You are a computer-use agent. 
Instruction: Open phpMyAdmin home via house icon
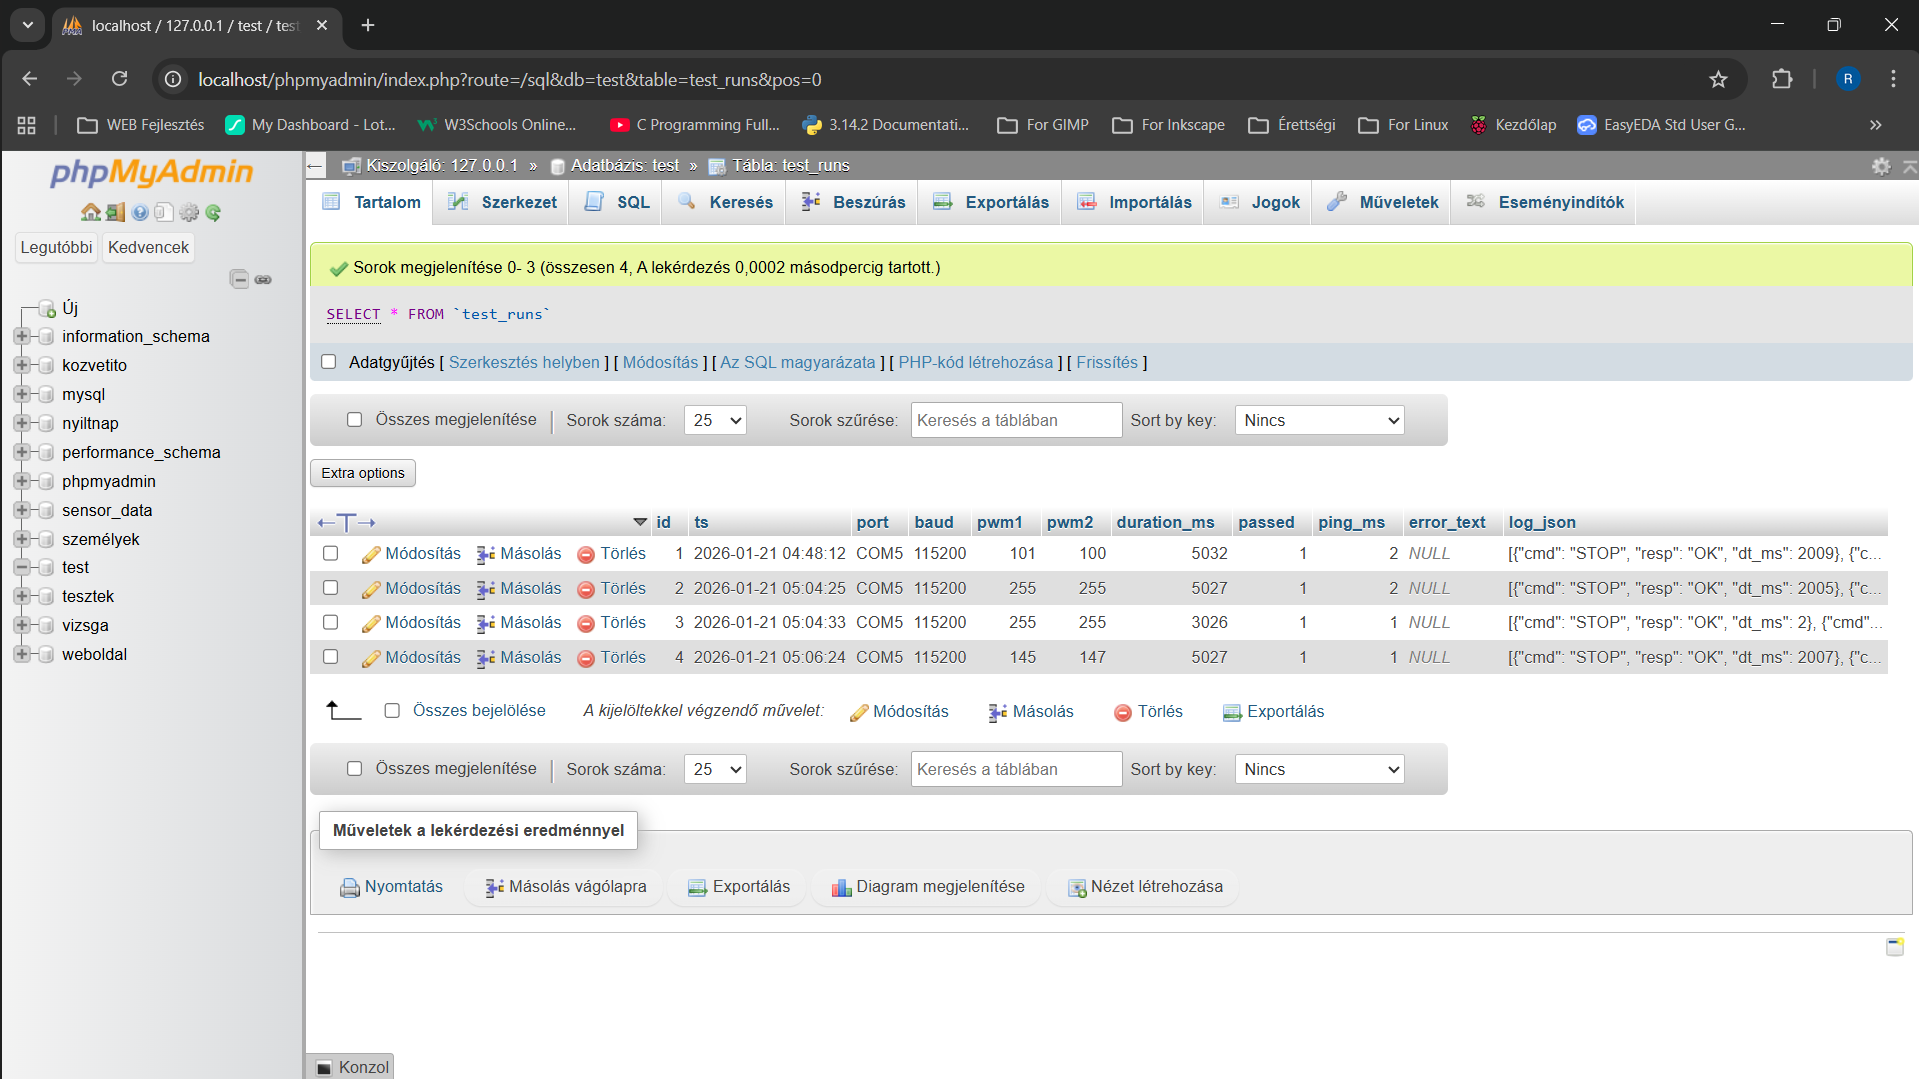coord(90,212)
